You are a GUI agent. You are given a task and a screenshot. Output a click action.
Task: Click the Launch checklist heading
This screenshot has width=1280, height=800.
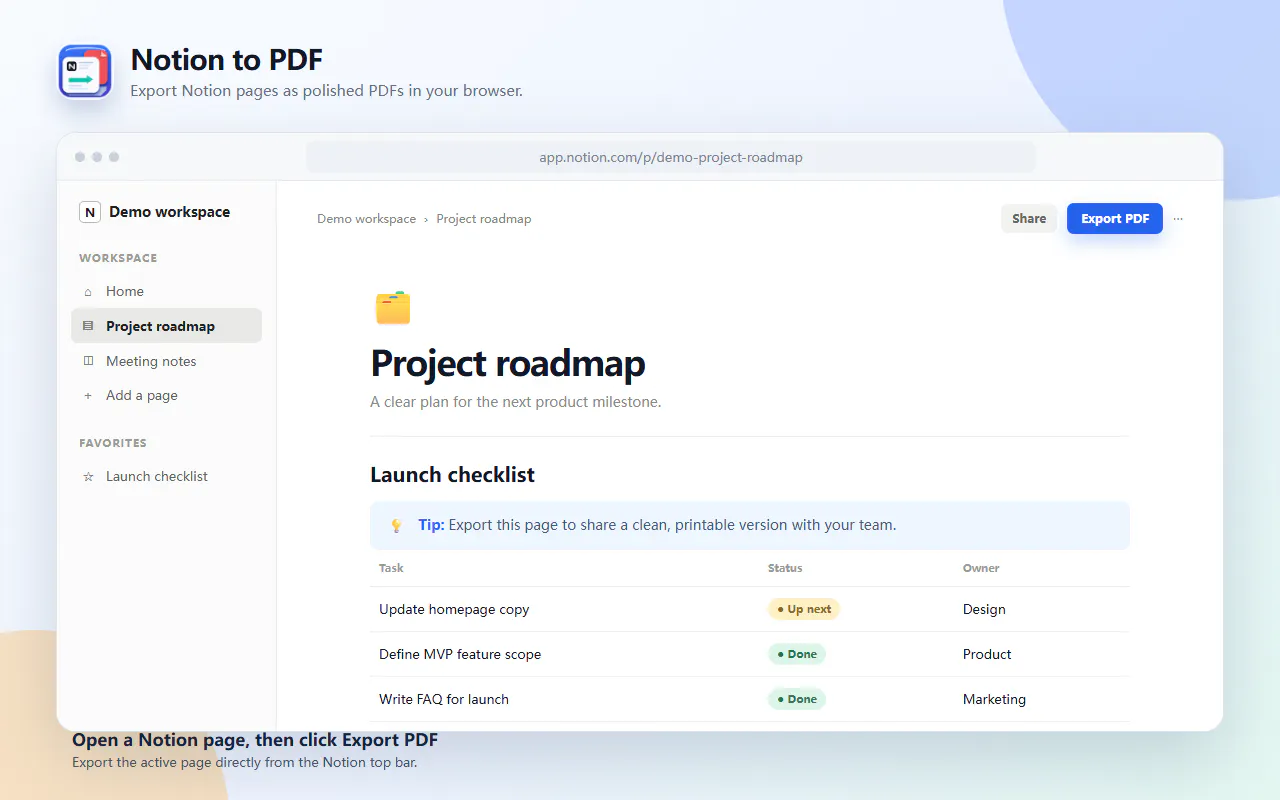[x=452, y=475]
